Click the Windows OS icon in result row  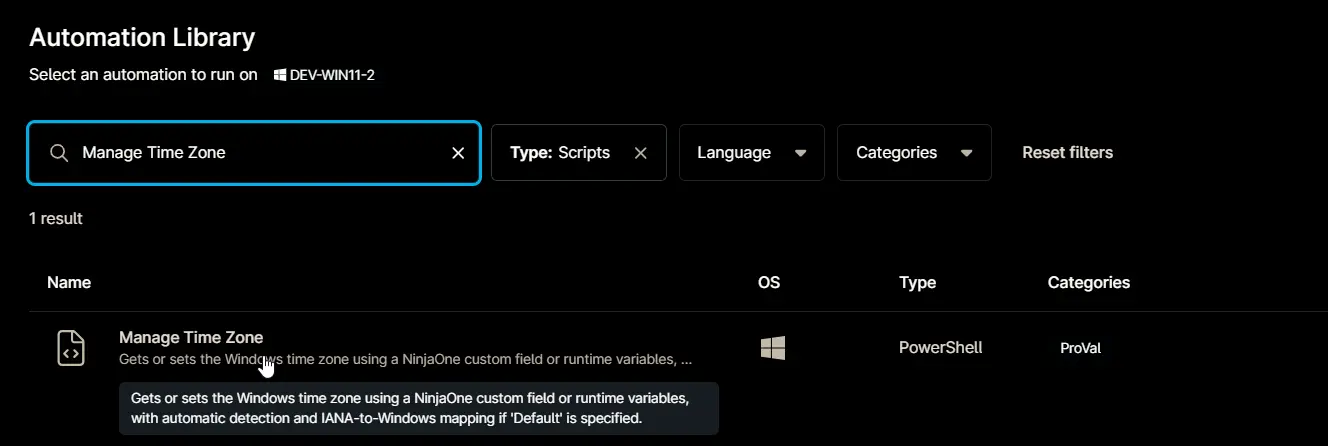click(x=772, y=348)
